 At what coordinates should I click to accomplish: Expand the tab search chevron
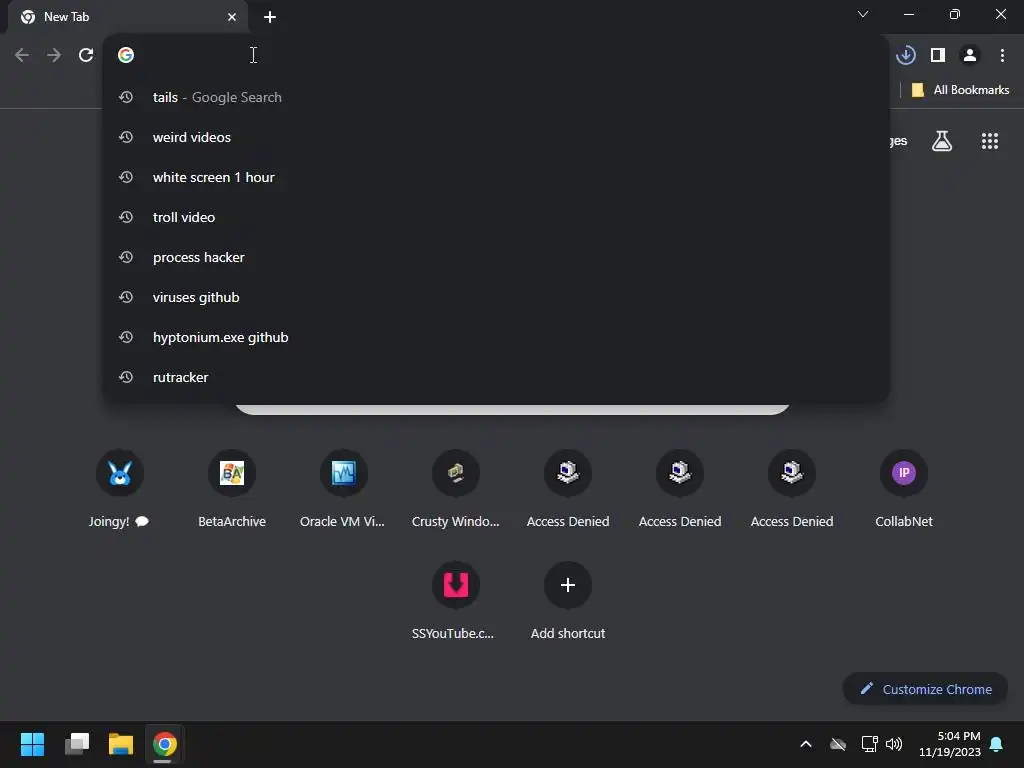(863, 14)
